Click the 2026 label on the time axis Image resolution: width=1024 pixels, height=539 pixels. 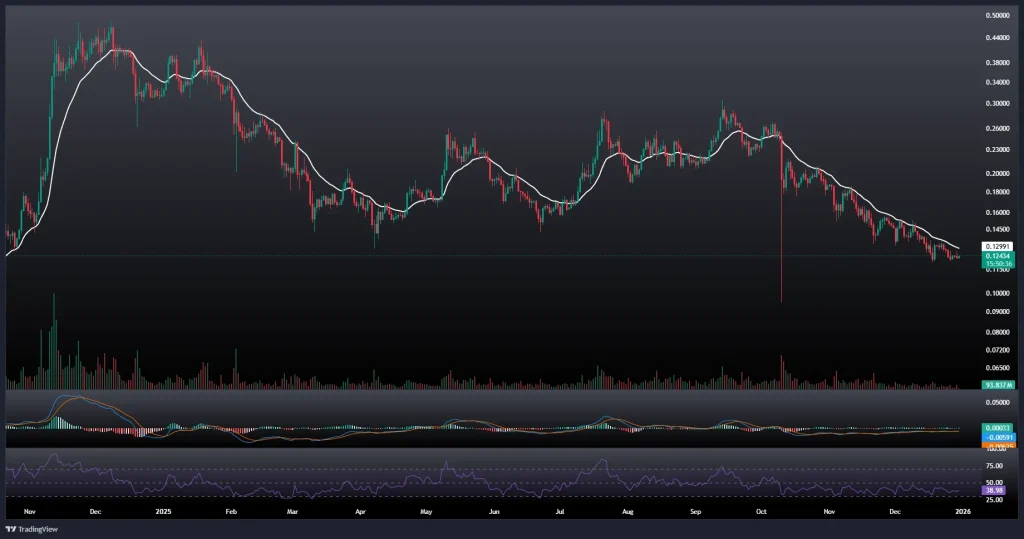point(962,510)
